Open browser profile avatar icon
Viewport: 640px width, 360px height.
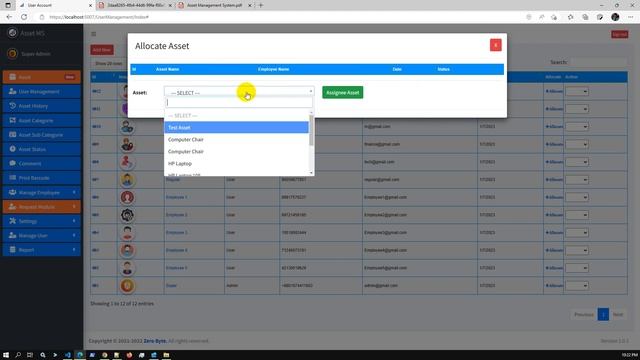click(x=615, y=17)
